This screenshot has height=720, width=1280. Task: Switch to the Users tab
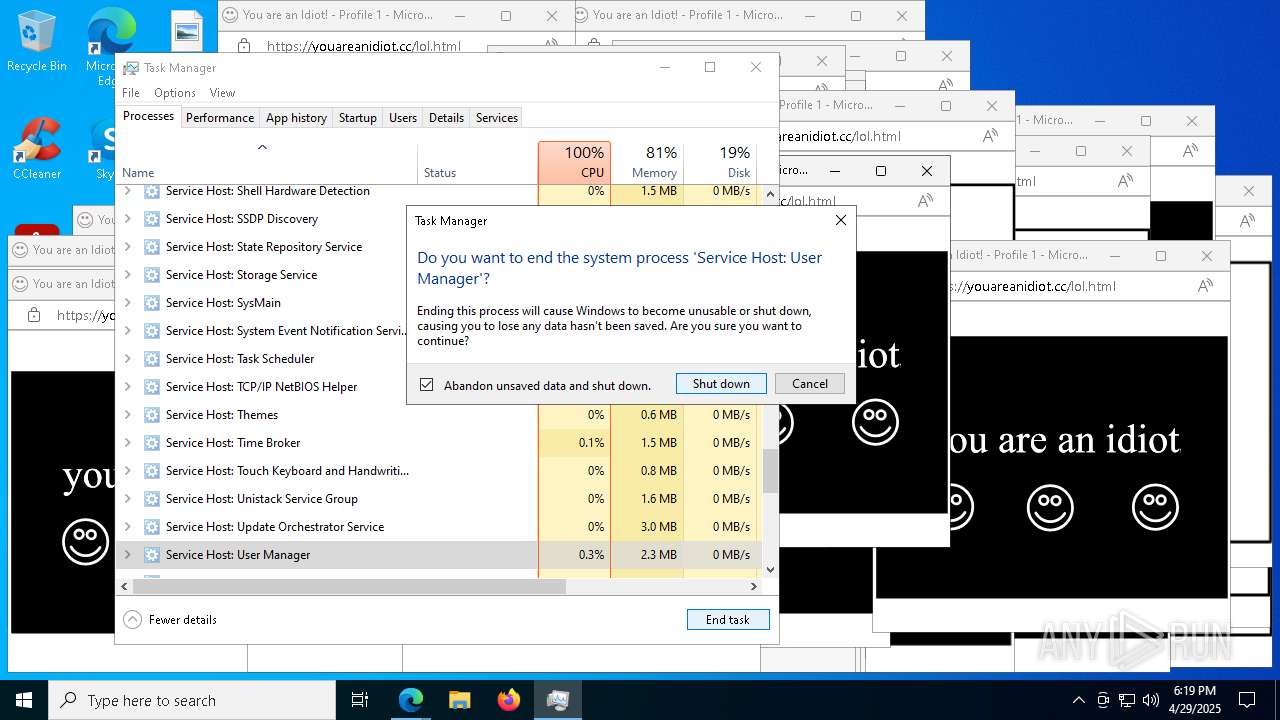(x=403, y=118)
